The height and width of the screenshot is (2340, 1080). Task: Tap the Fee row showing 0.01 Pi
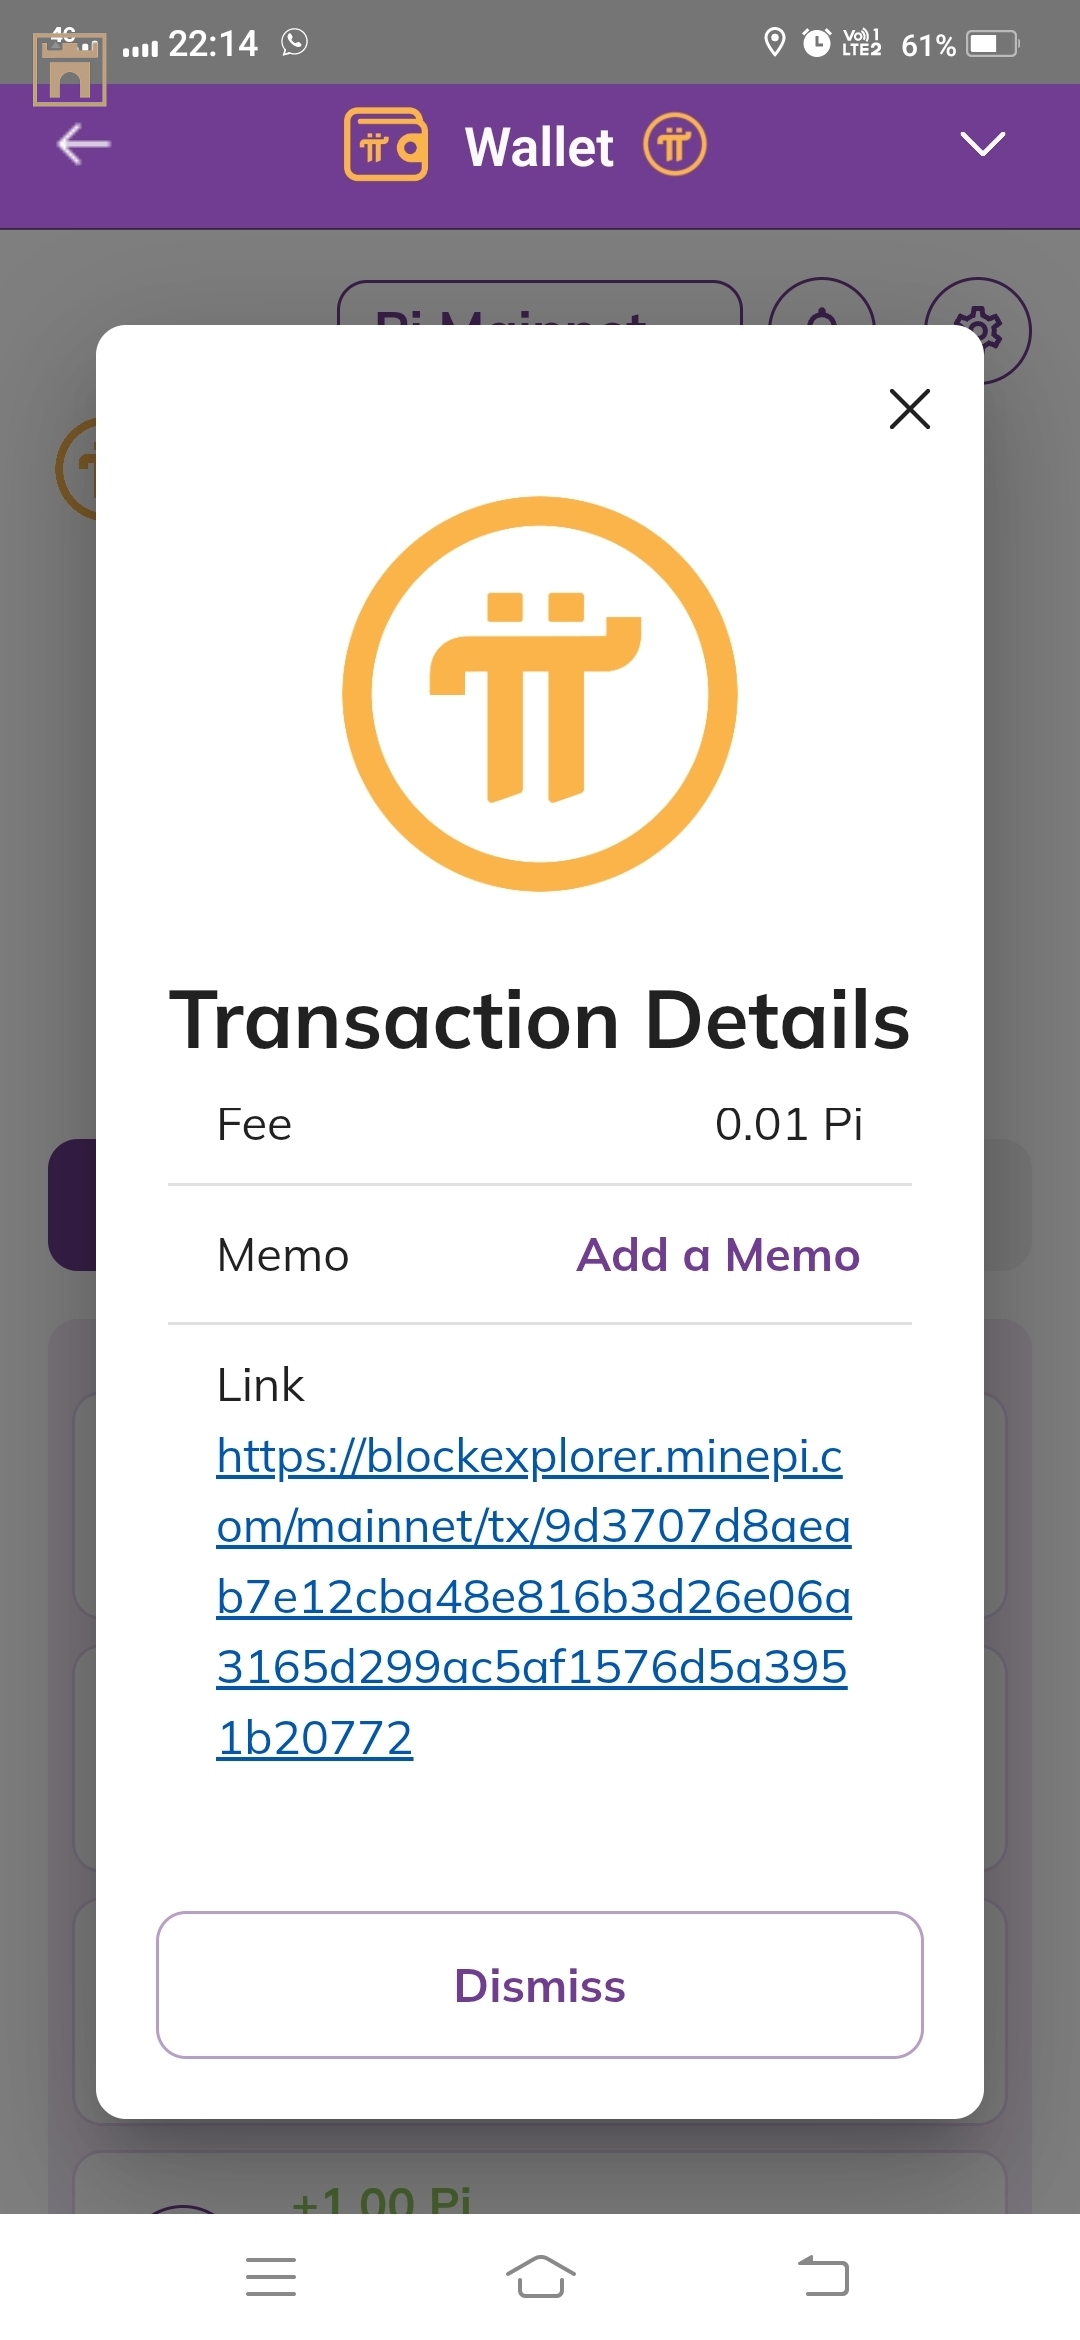540,1125
